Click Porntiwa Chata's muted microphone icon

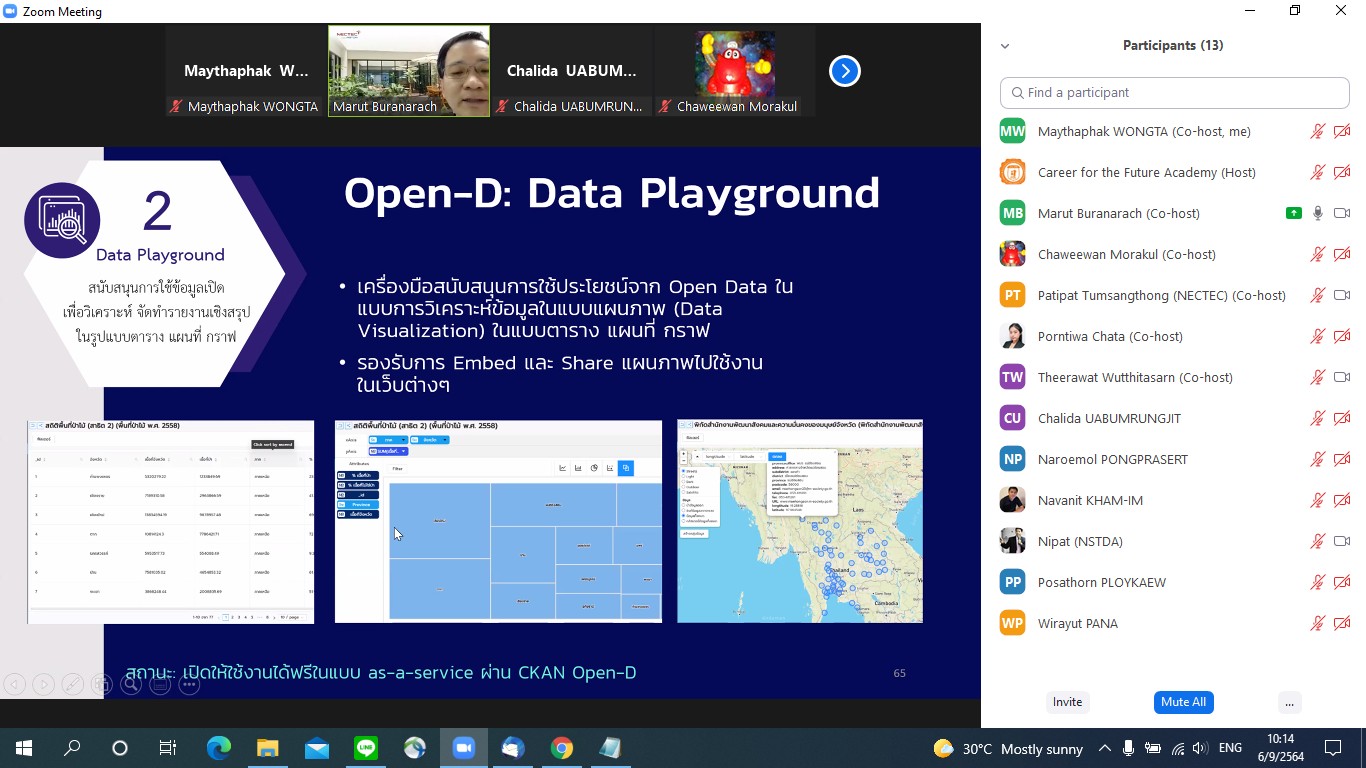pos(1318,336)
